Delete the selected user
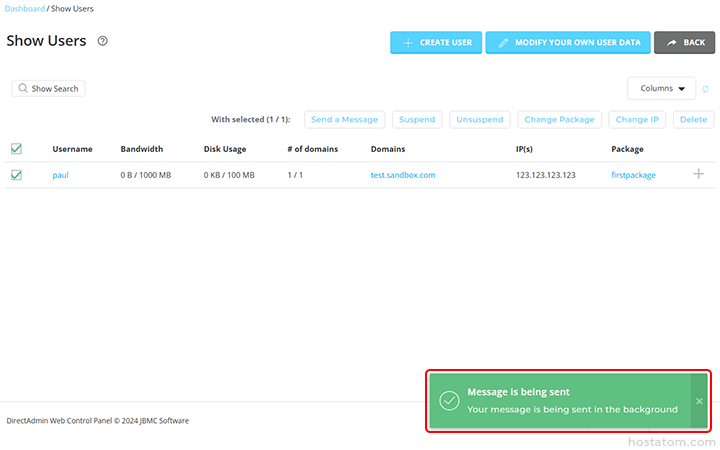Viewport: 720px width, 450px height. click(693, 119)
